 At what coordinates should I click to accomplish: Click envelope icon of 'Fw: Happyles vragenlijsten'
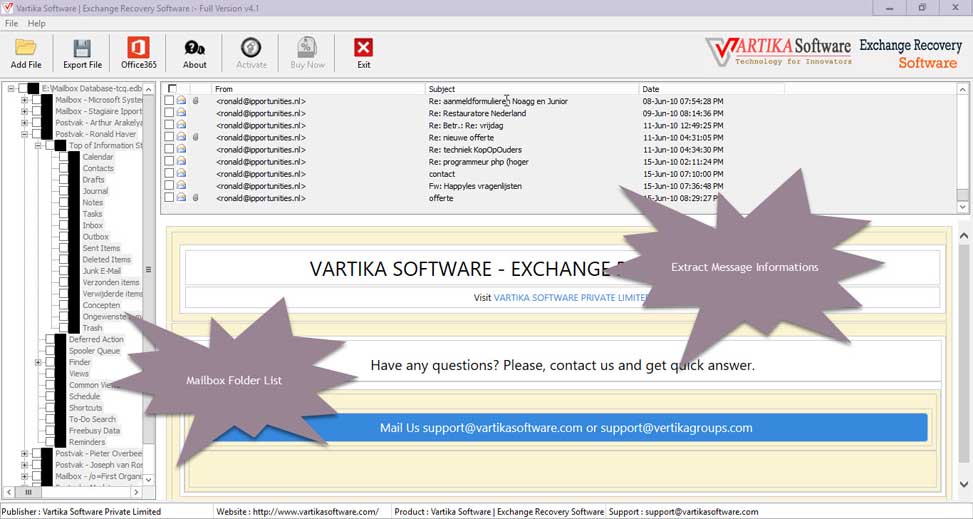181,186
